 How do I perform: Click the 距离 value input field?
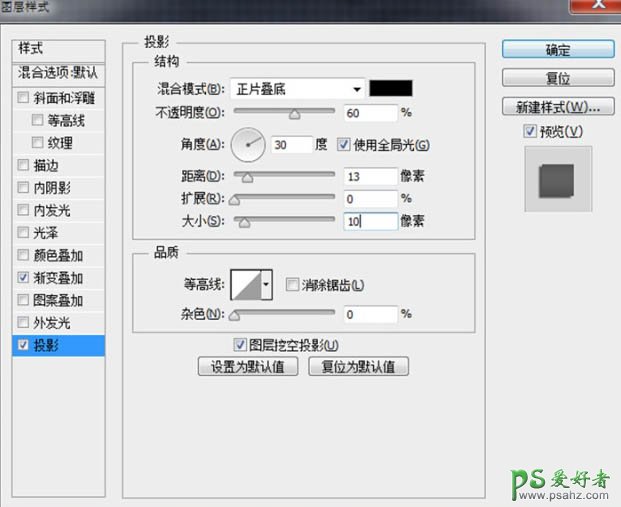[368, 177]
